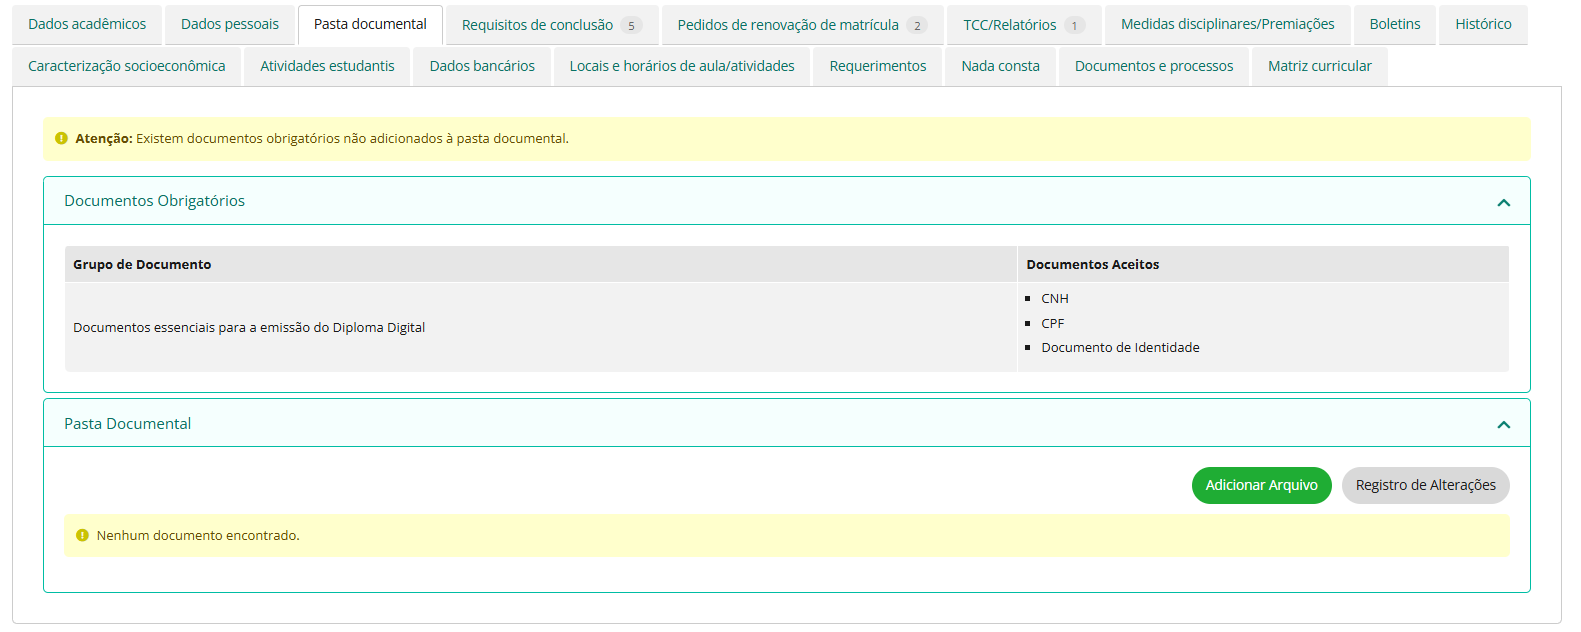Screen dimensions: 1581x632
Task: View Locais e horários de aula/atividades
Action: tap(682, 66)
